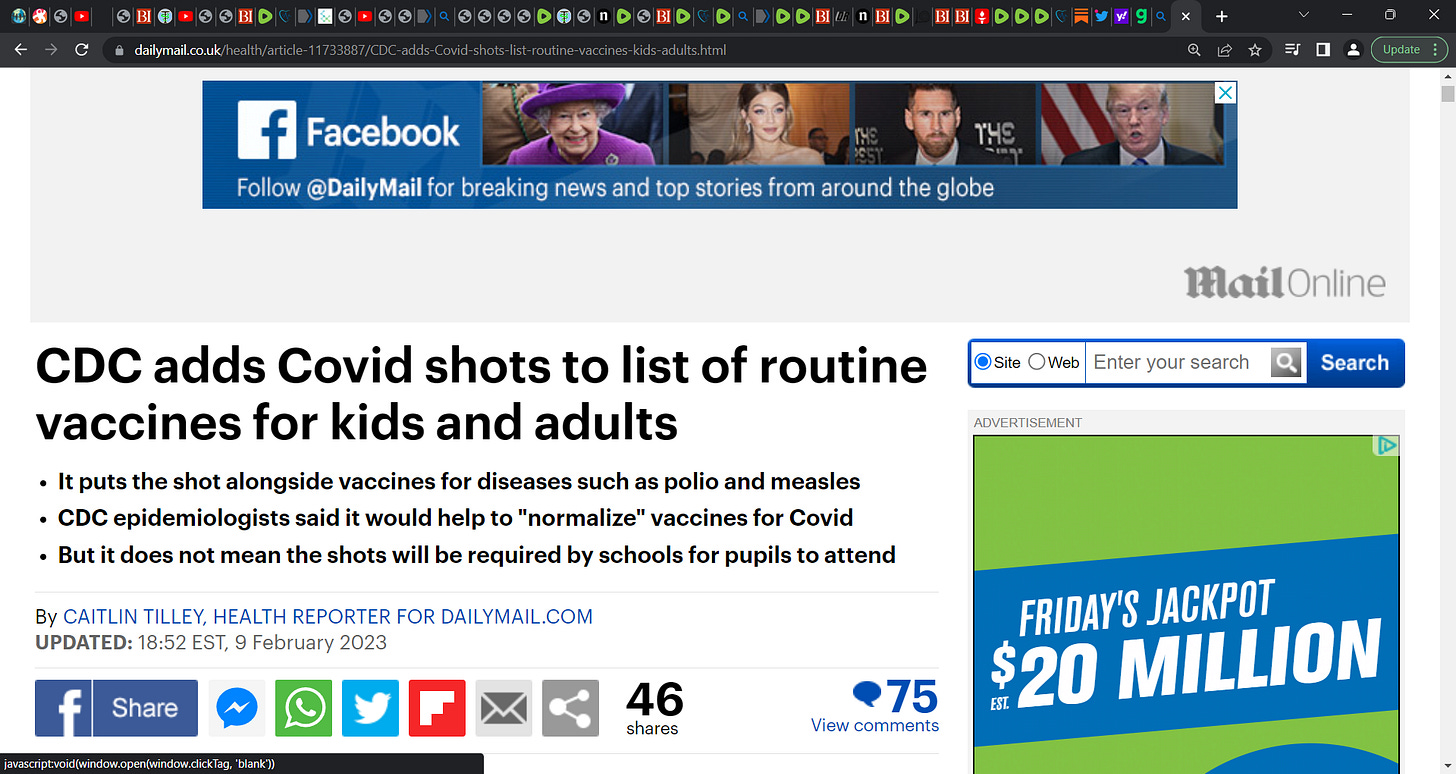1456x774 pixels.
Task: Share the article via WhatsApp
Action: (303, 708)
